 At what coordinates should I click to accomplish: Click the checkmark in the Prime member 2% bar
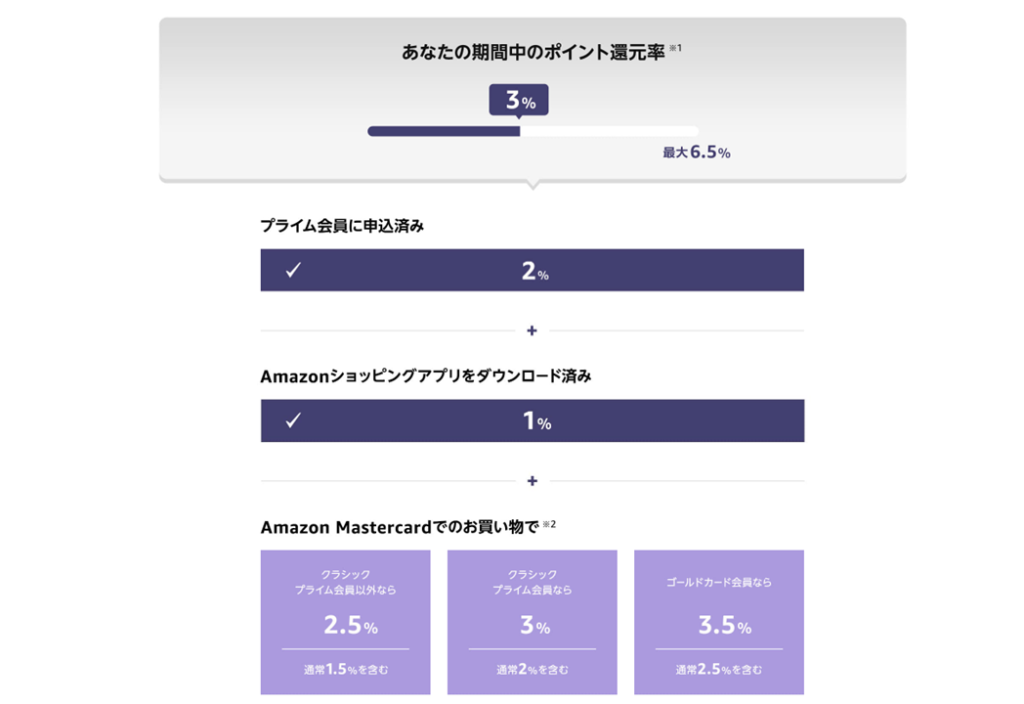tap(293, 270)
